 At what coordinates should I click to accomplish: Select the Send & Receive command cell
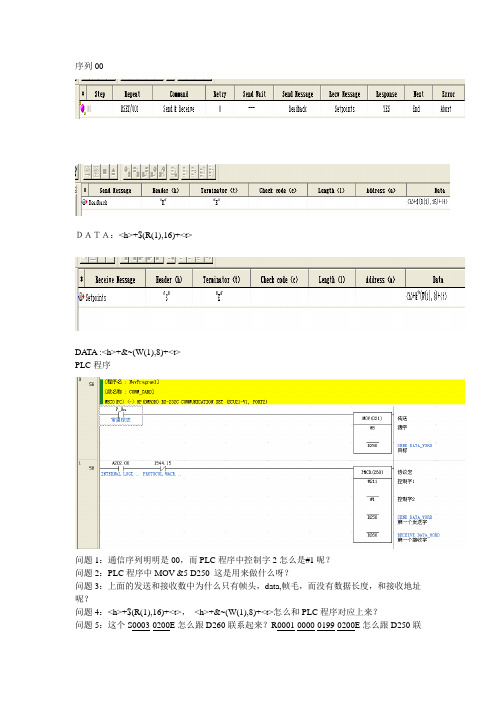click(179, 109)
